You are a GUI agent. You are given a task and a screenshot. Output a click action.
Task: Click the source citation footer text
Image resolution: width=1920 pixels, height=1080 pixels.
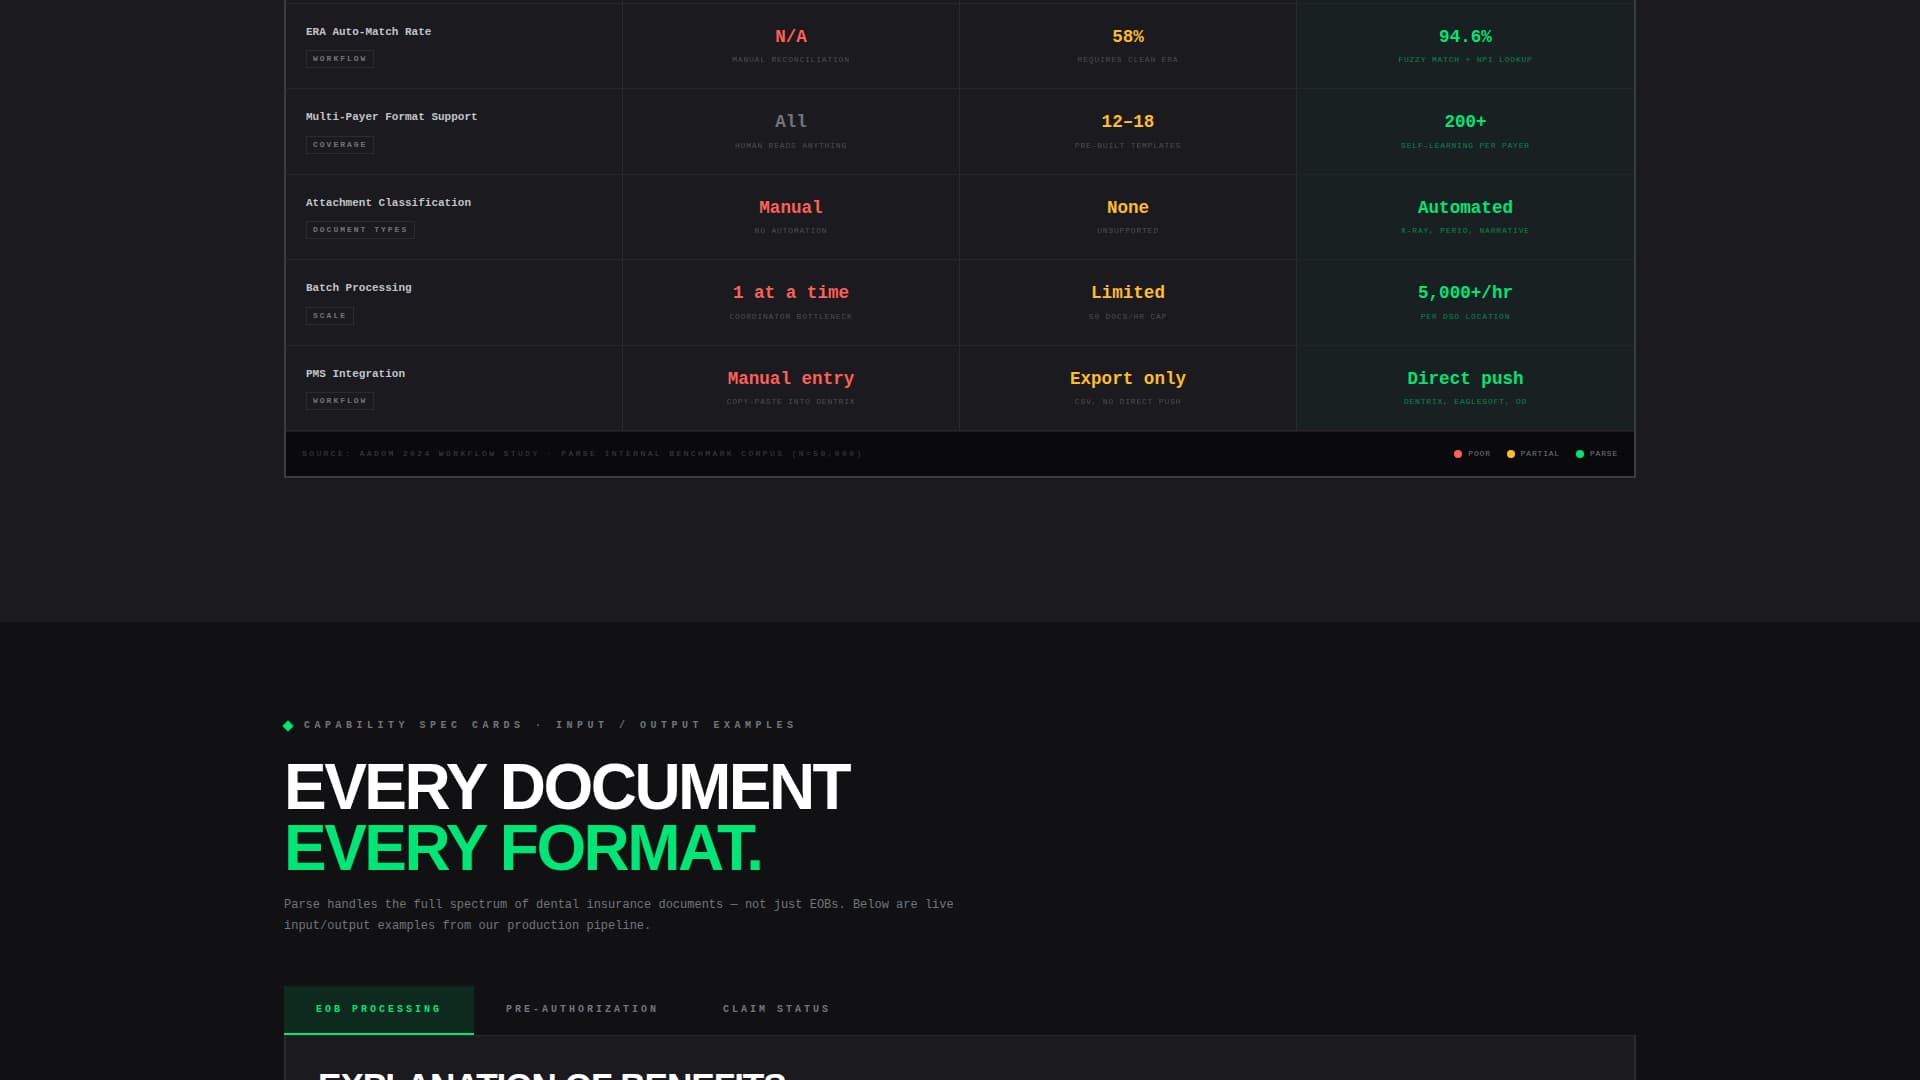pyautogui.click(x=582, y=454)
